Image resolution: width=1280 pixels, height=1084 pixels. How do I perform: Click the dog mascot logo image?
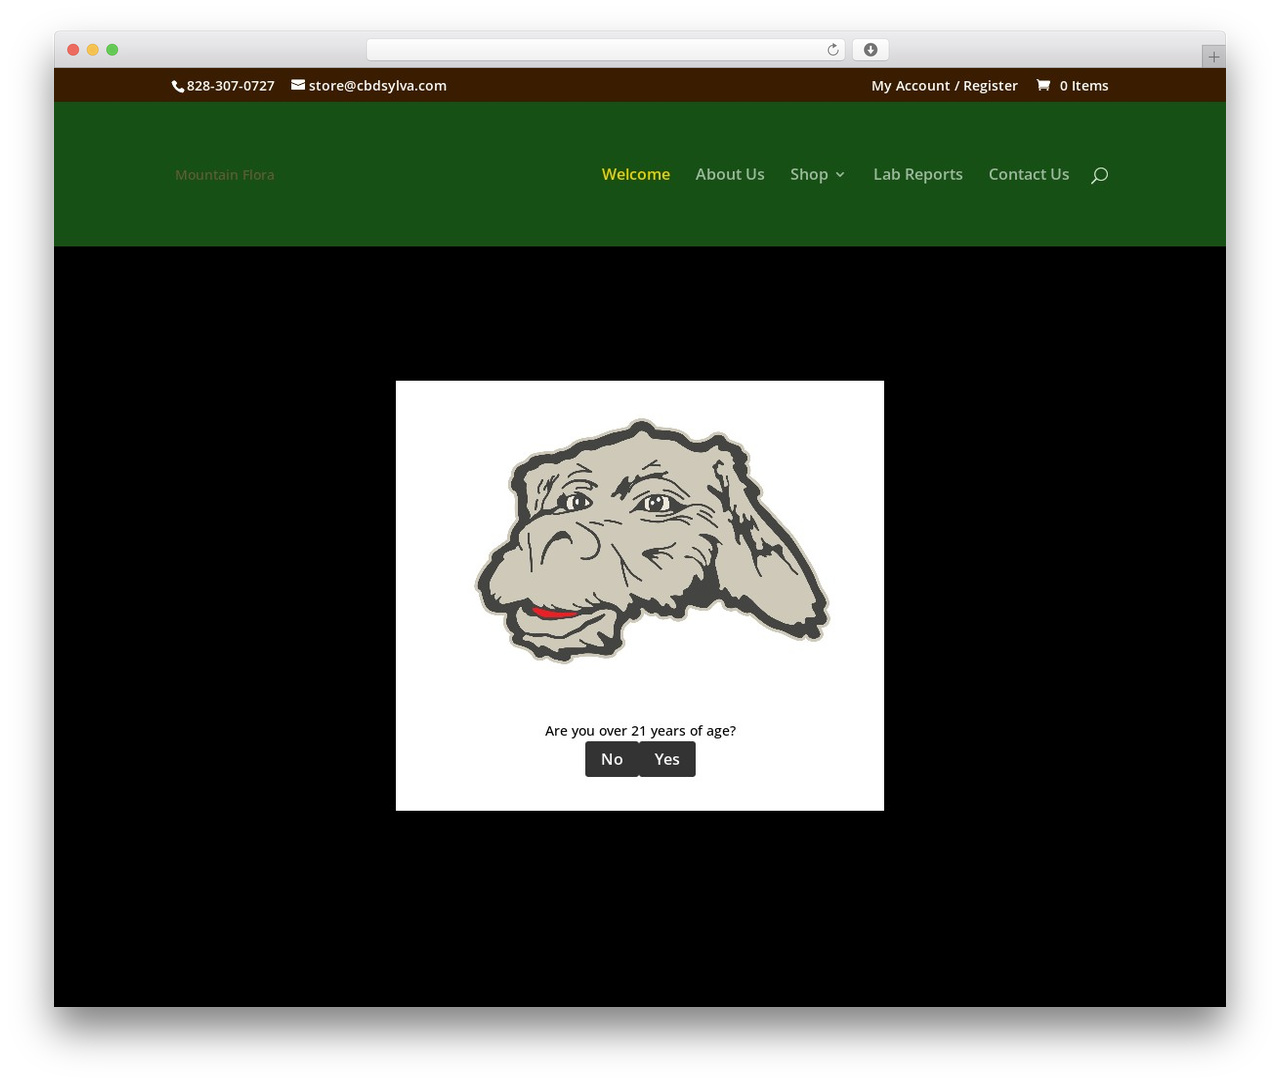652,540
